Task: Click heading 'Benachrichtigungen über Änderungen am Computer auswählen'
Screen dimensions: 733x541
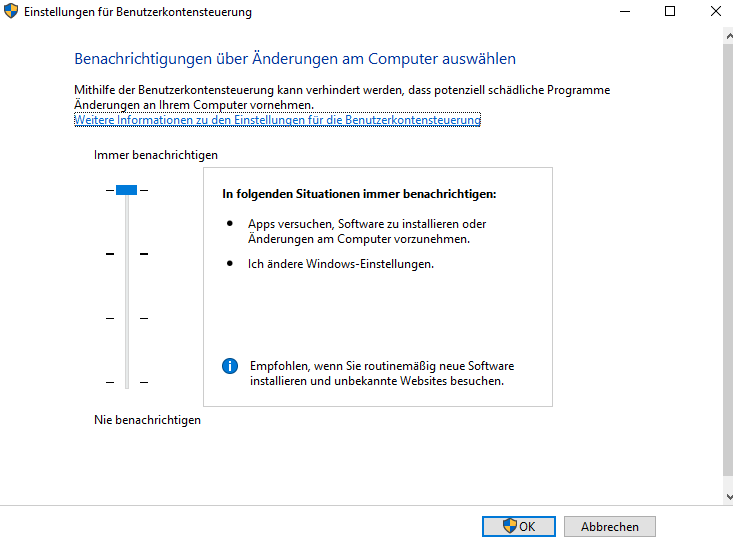Action: point(295,59)
